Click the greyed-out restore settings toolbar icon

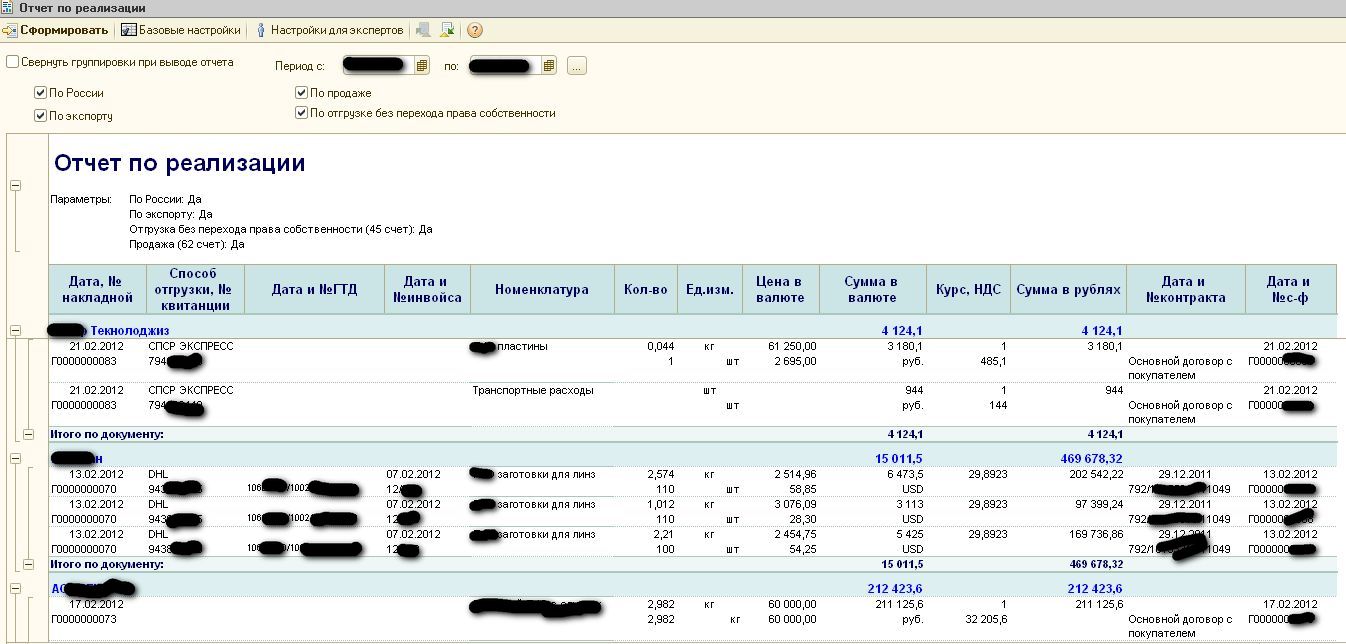click(424, 30)
